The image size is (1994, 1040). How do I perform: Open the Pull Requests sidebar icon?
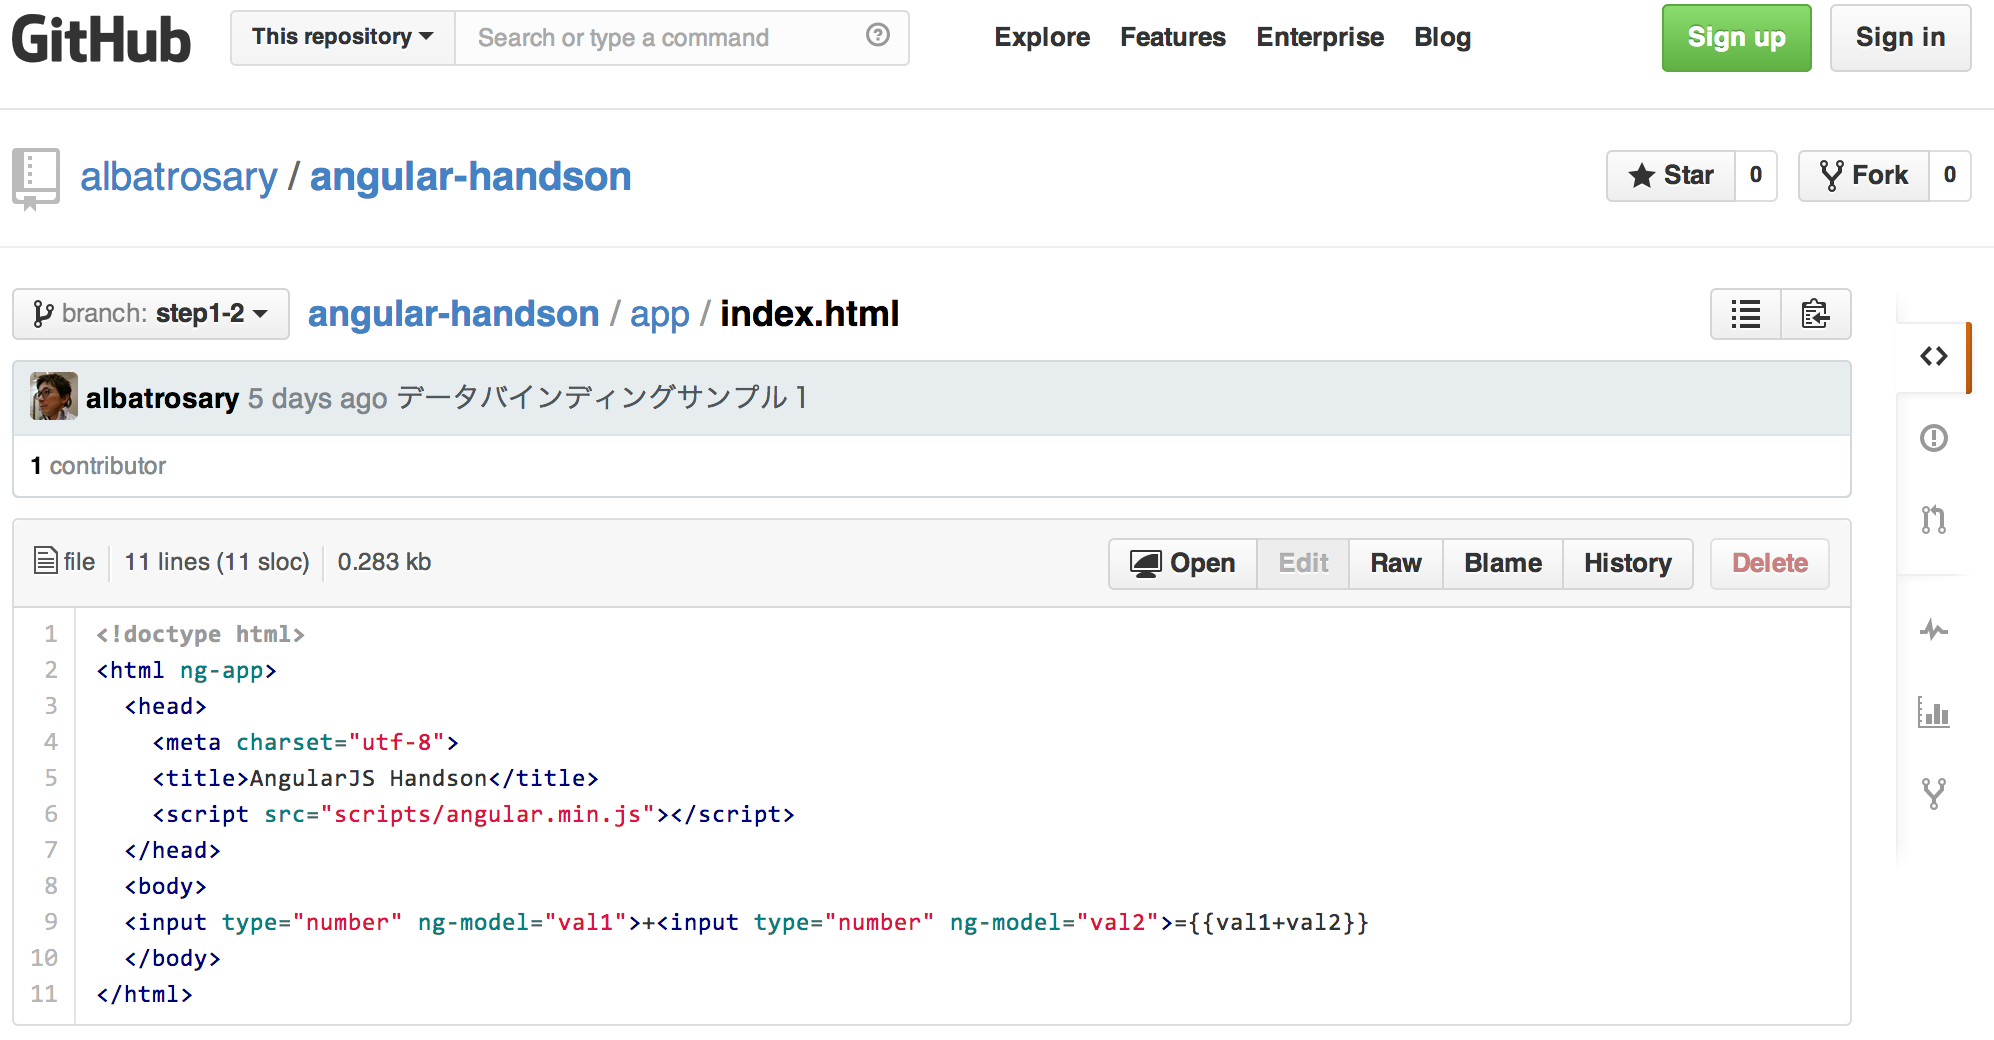1934,520
